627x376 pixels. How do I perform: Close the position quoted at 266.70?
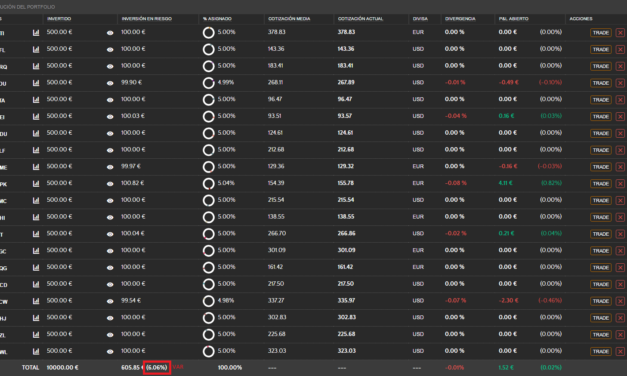[x=620, y=234]
